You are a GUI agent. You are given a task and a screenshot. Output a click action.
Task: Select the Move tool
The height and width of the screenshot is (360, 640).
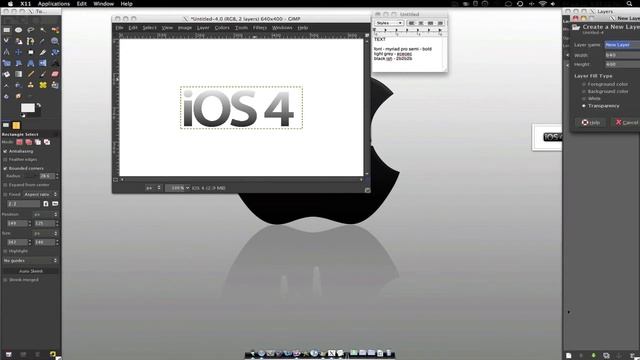coord(18,52)
